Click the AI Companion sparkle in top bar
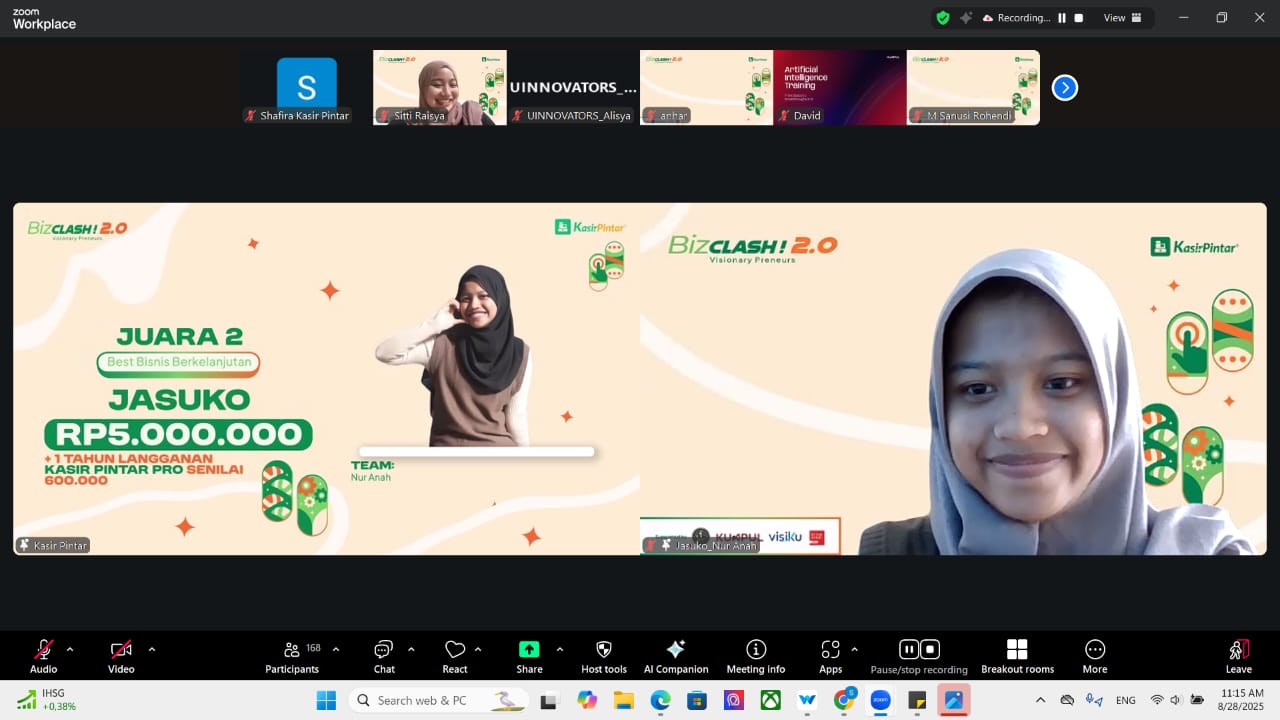 pyautogui.click(x=966, y=18)
